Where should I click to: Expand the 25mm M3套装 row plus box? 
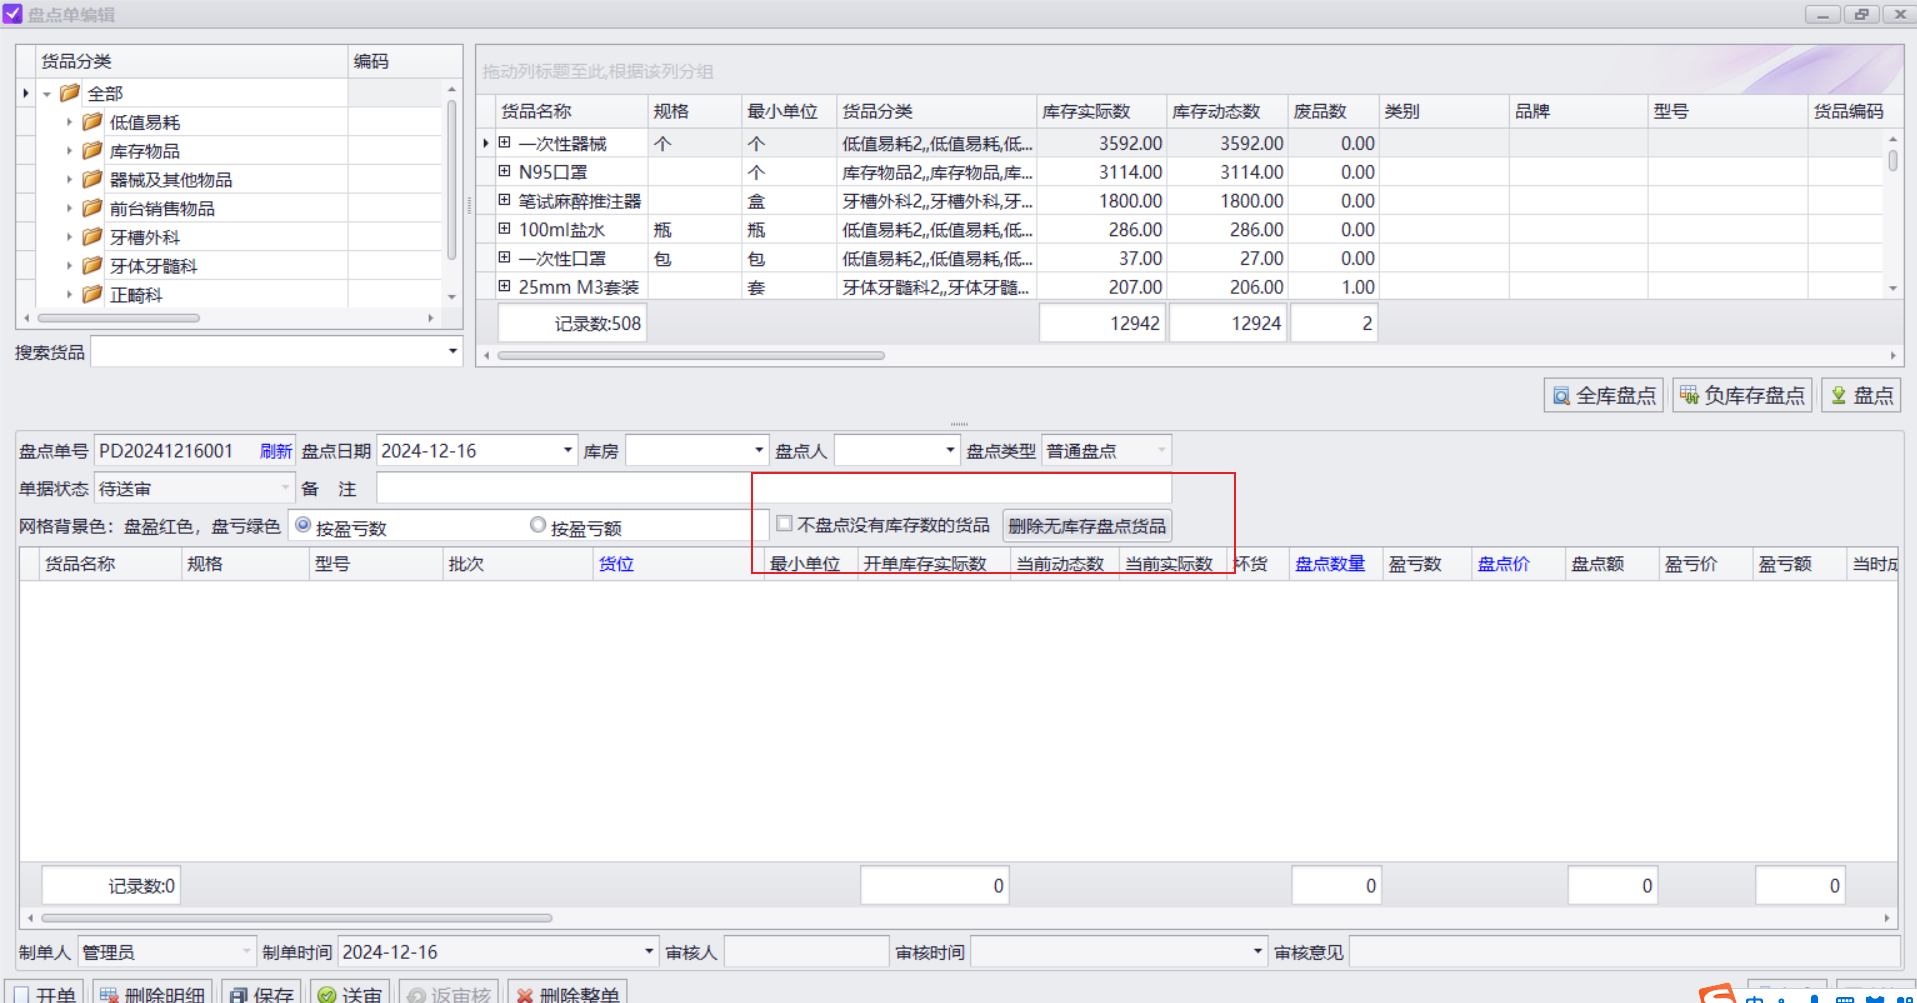[505, 286]
